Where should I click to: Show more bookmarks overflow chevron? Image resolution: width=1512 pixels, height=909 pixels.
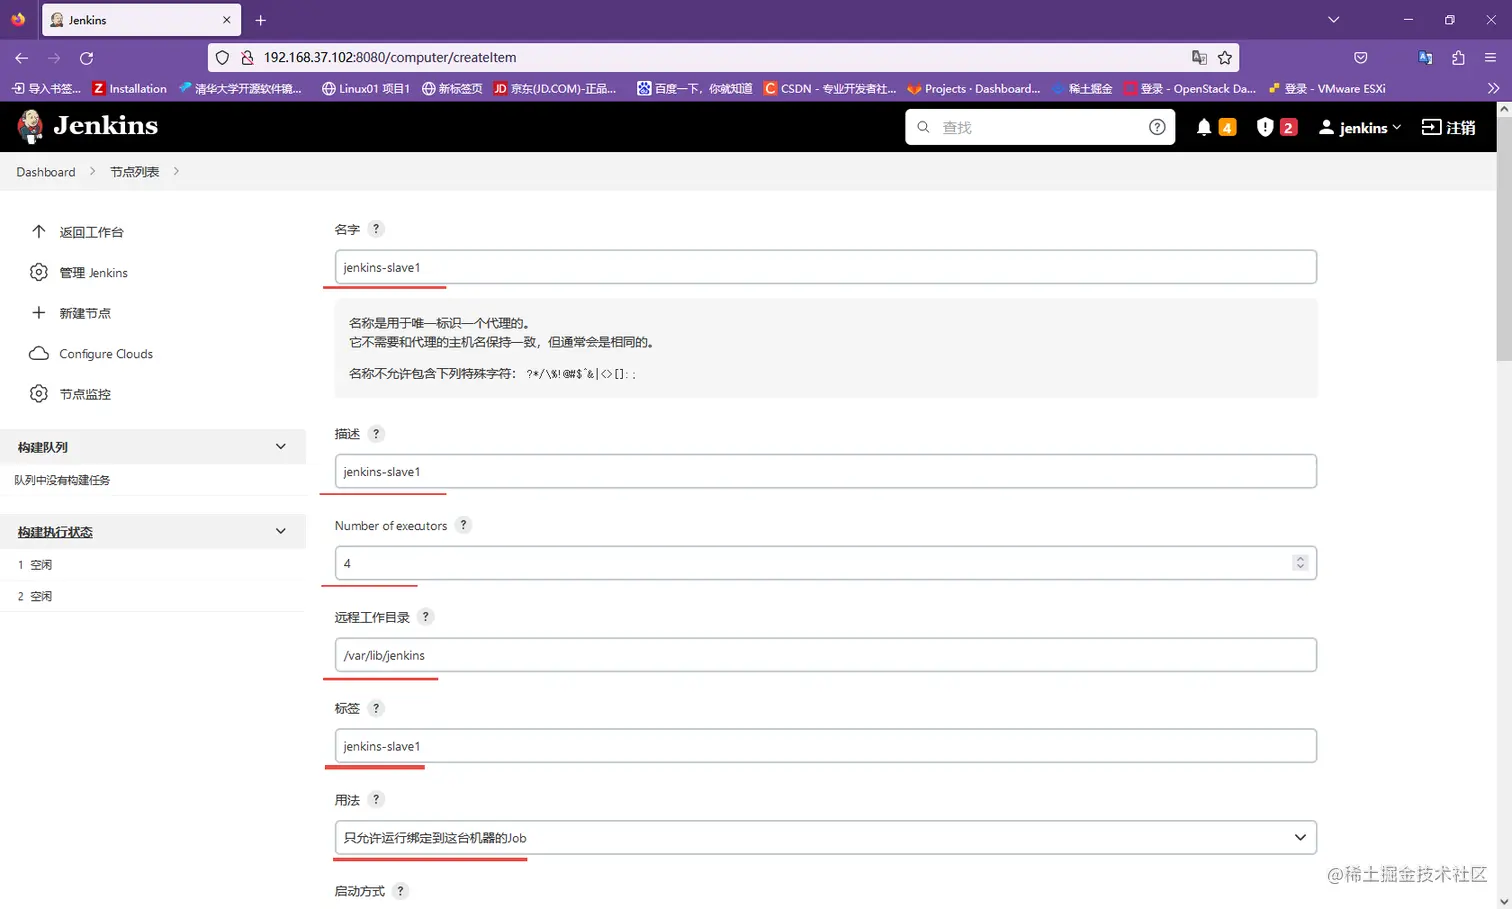(1493, 89)
